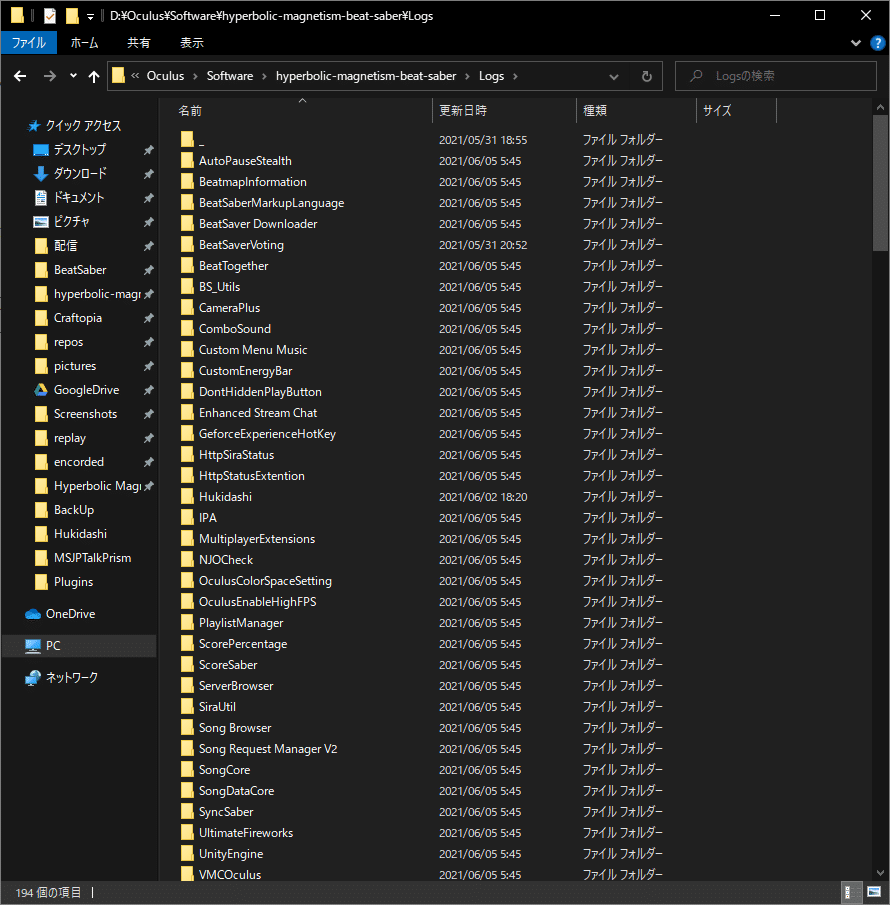
Task: Click folder icon of IPA
Action: (187, 518)
